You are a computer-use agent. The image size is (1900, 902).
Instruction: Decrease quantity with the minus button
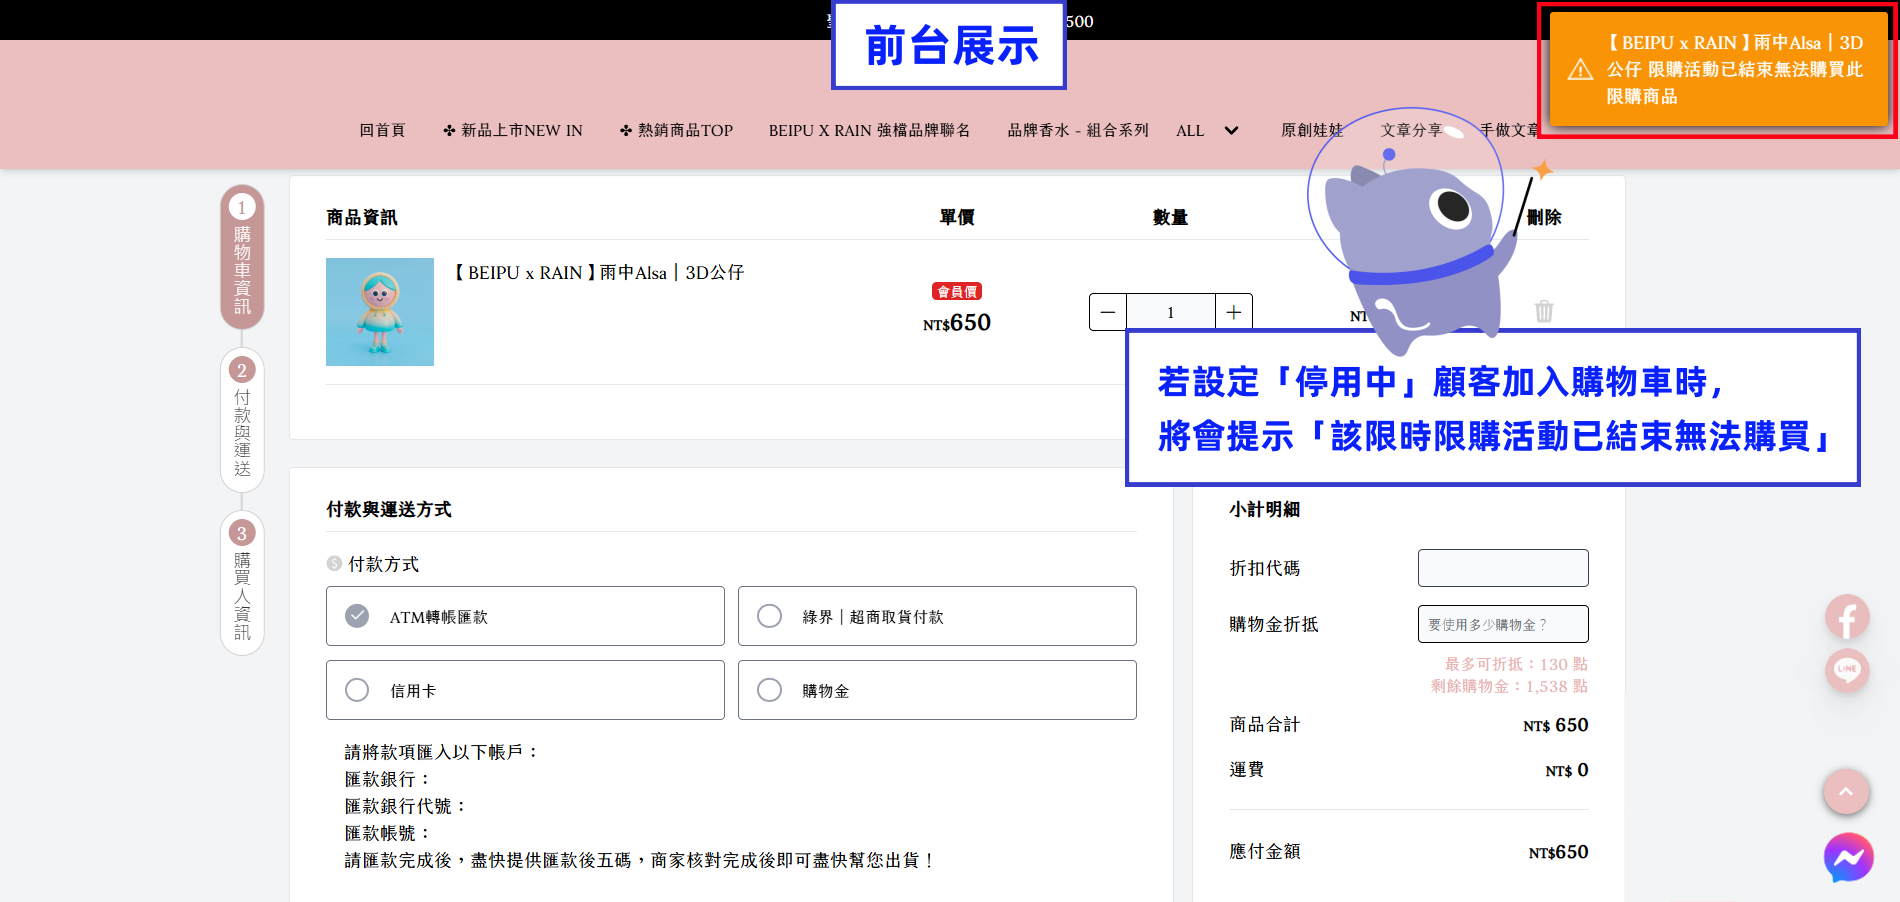pos(1108,312)
